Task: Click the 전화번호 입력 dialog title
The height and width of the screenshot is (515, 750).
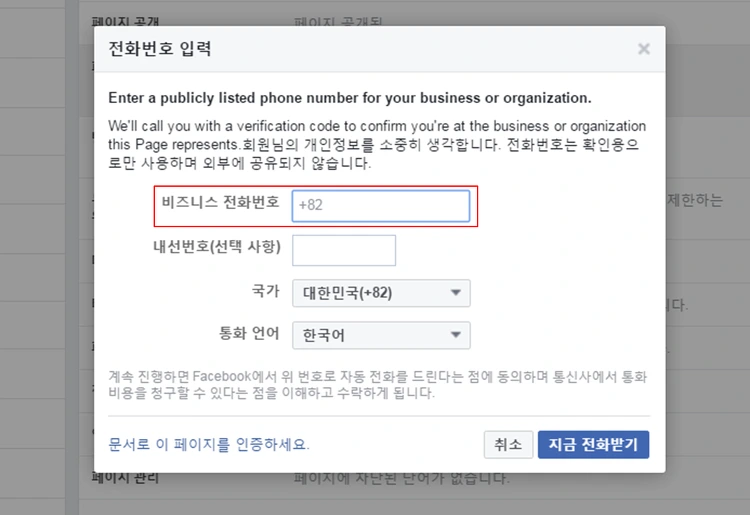Action: (160, 49)
